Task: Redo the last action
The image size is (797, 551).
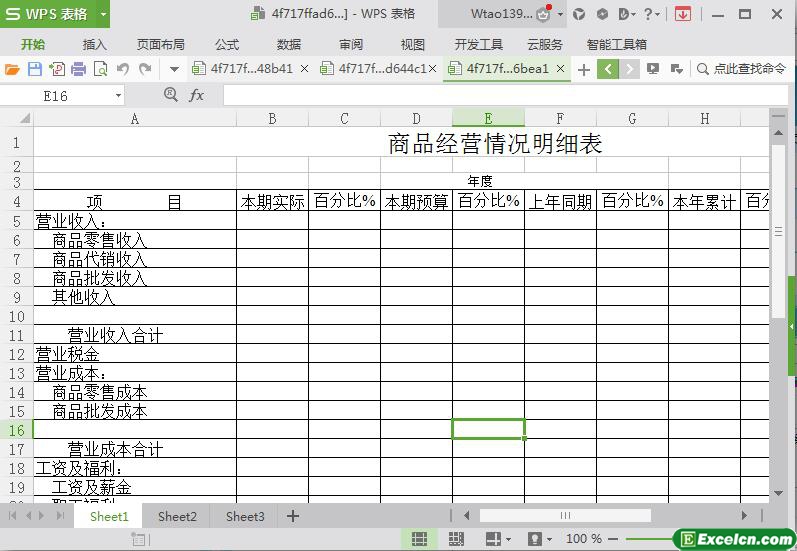Action: pos(145,69)
